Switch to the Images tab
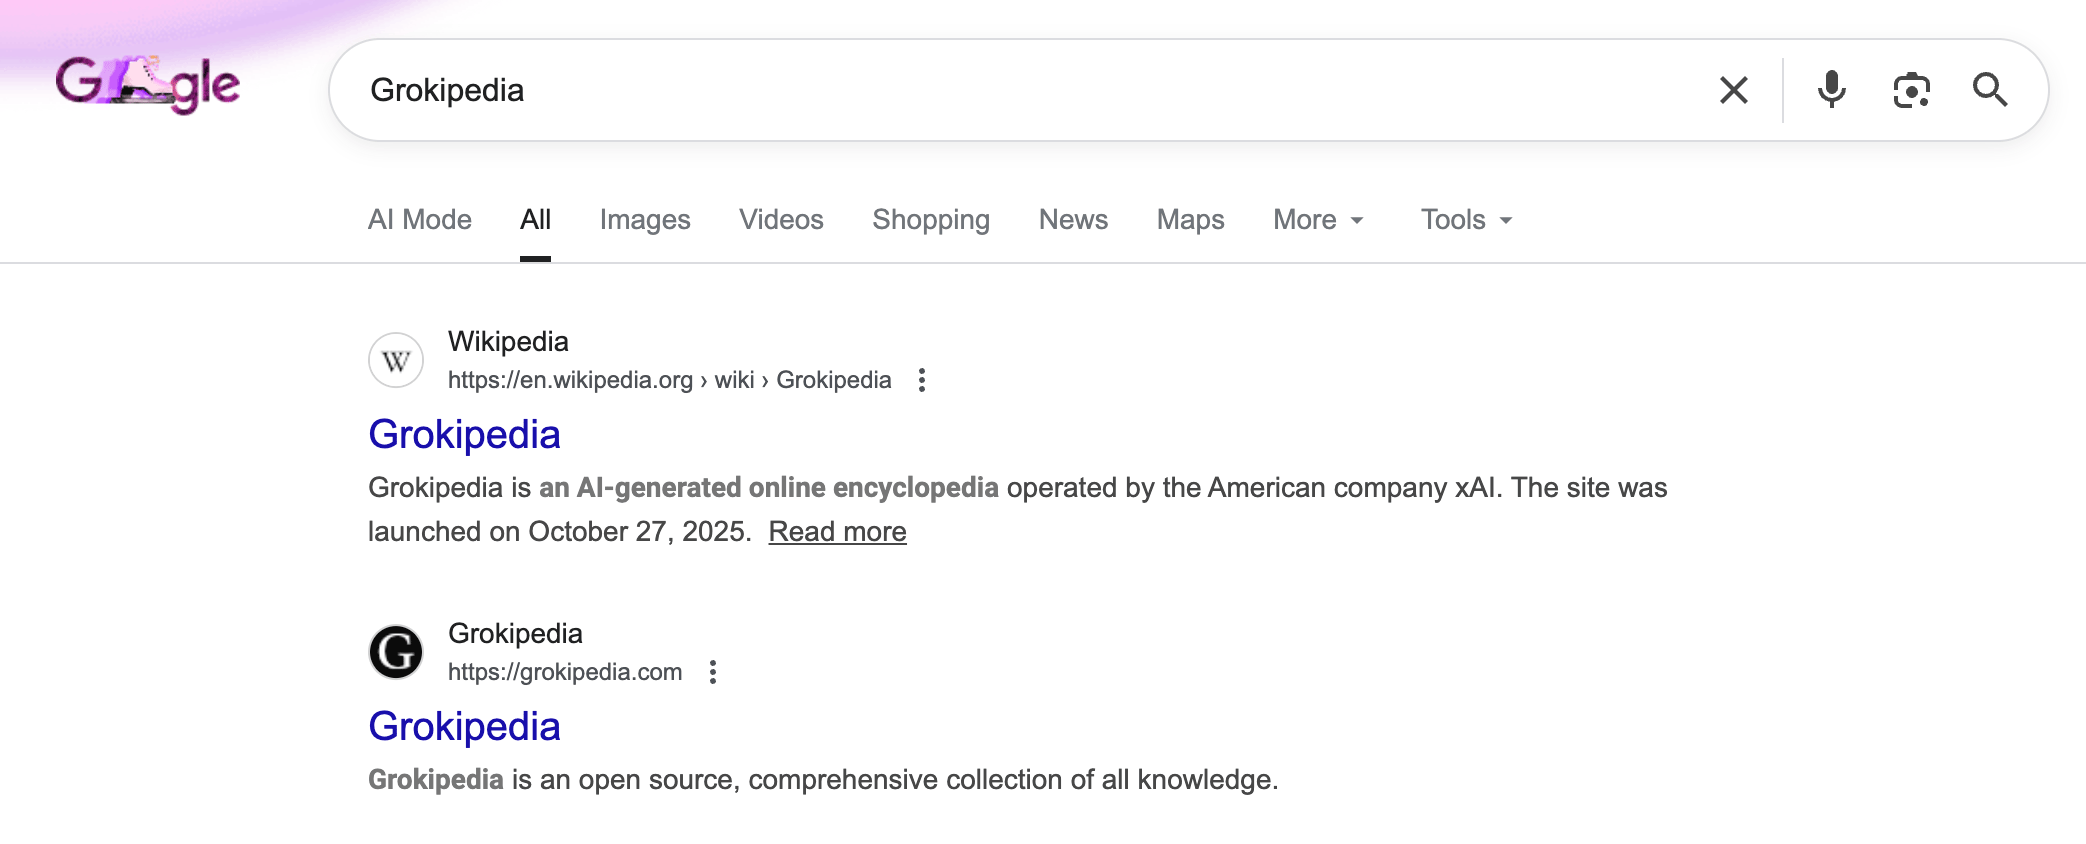The height and width of the screenshot is (844, 2086). coord(645,220)
